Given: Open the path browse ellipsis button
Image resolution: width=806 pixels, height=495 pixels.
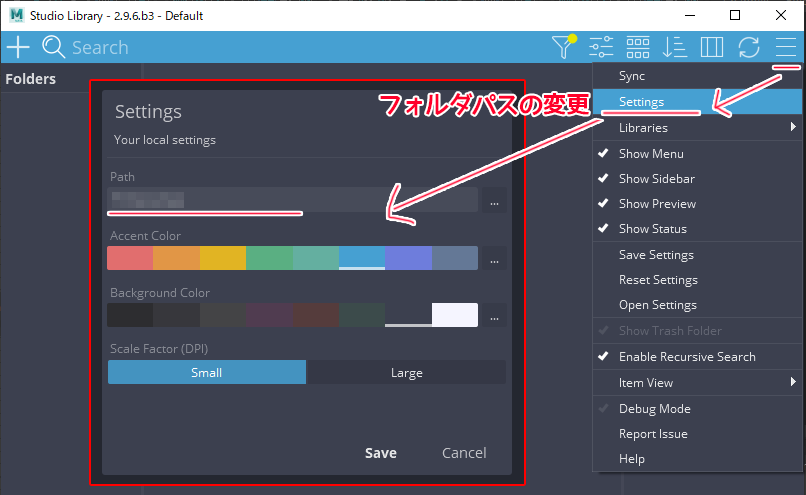Looking at the screenshot, I should (x=494, y=201).
